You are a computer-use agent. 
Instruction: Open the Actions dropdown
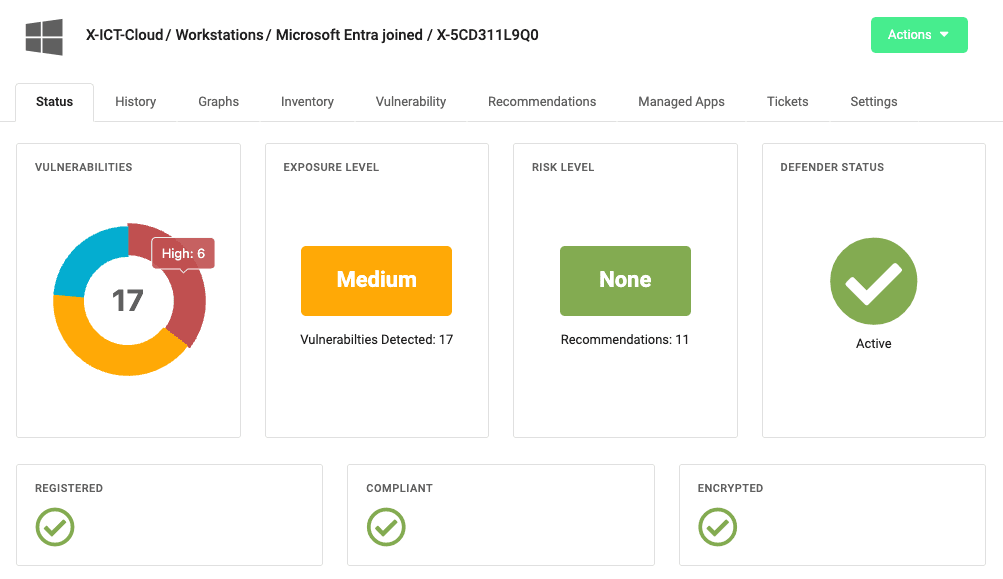pos(918,34)
